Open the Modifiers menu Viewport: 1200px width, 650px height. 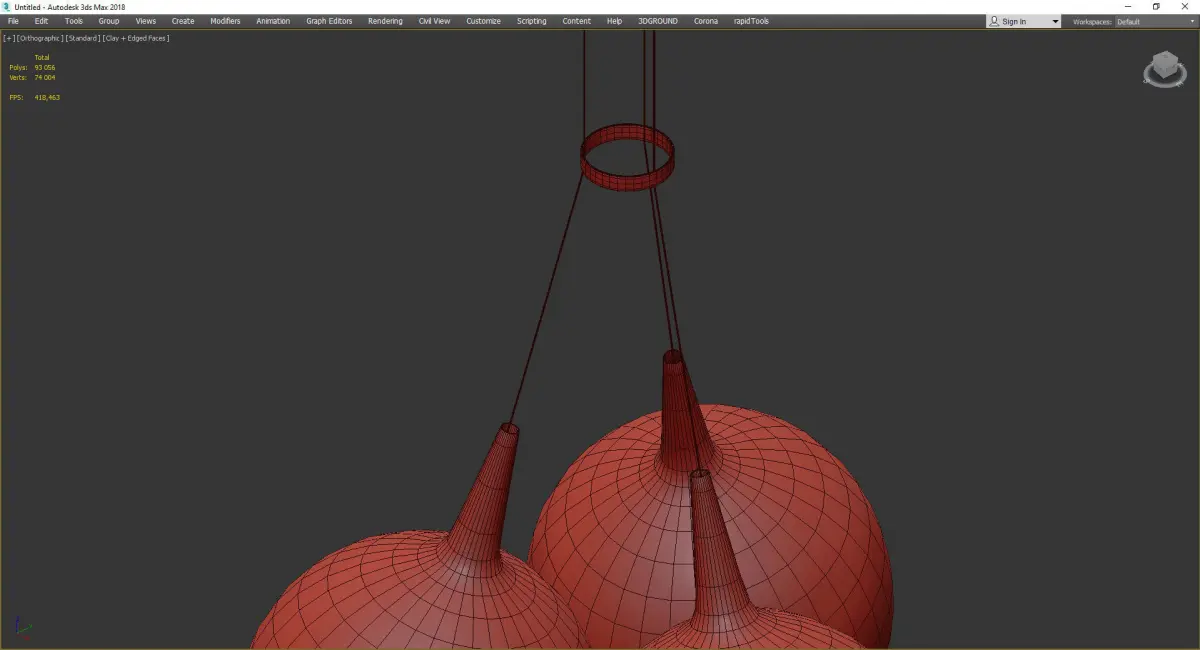coord(225,21)
